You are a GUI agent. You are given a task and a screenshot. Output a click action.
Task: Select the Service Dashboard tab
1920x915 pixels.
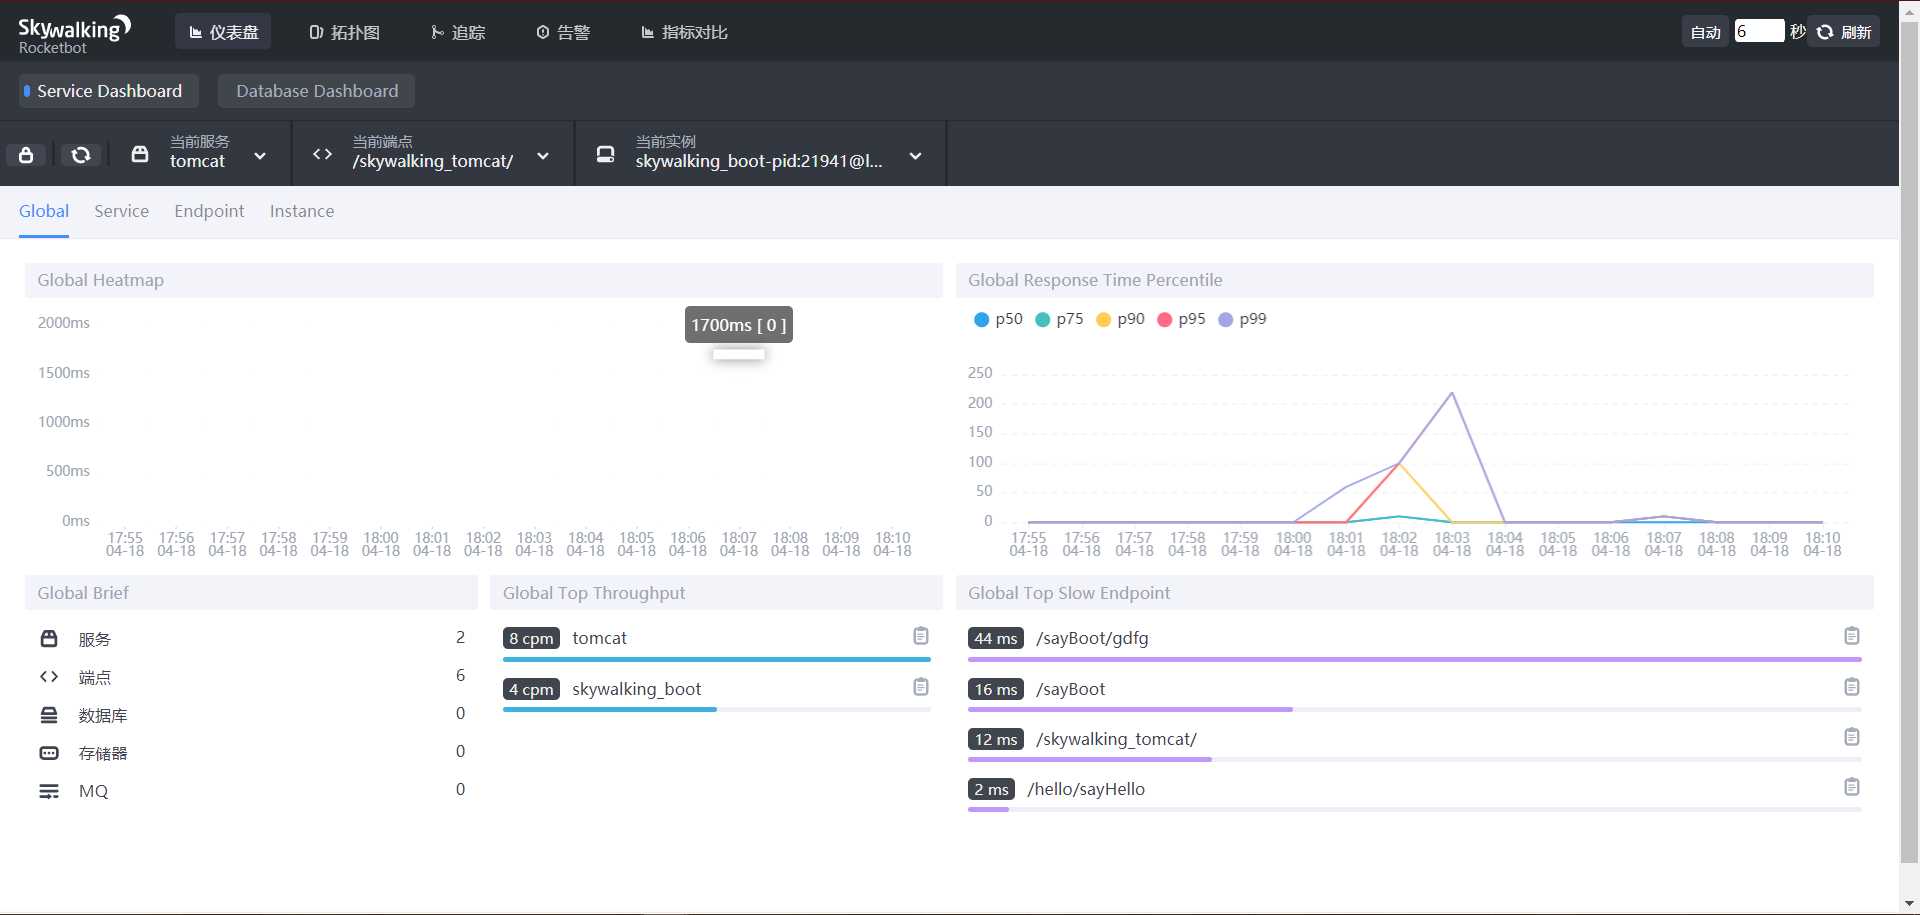pos(109,91)
